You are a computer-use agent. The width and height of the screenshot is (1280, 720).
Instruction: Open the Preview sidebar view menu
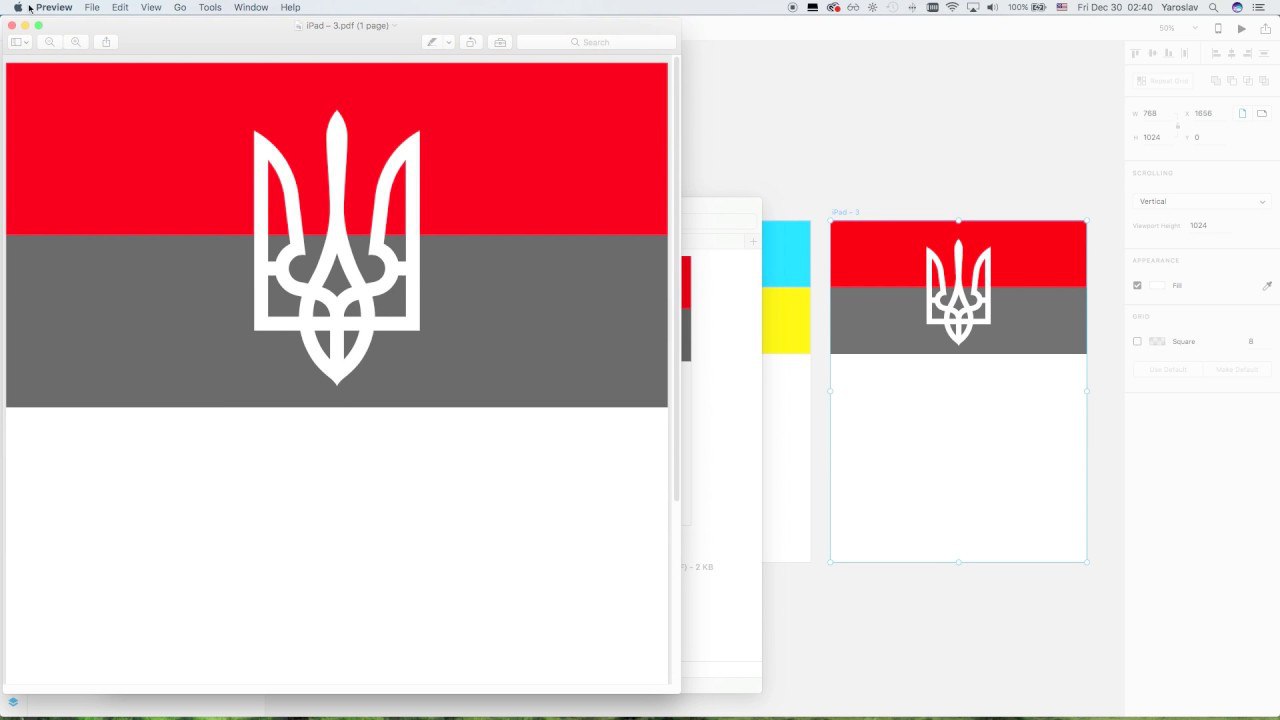pyautogui.click(x=19, y=42)
